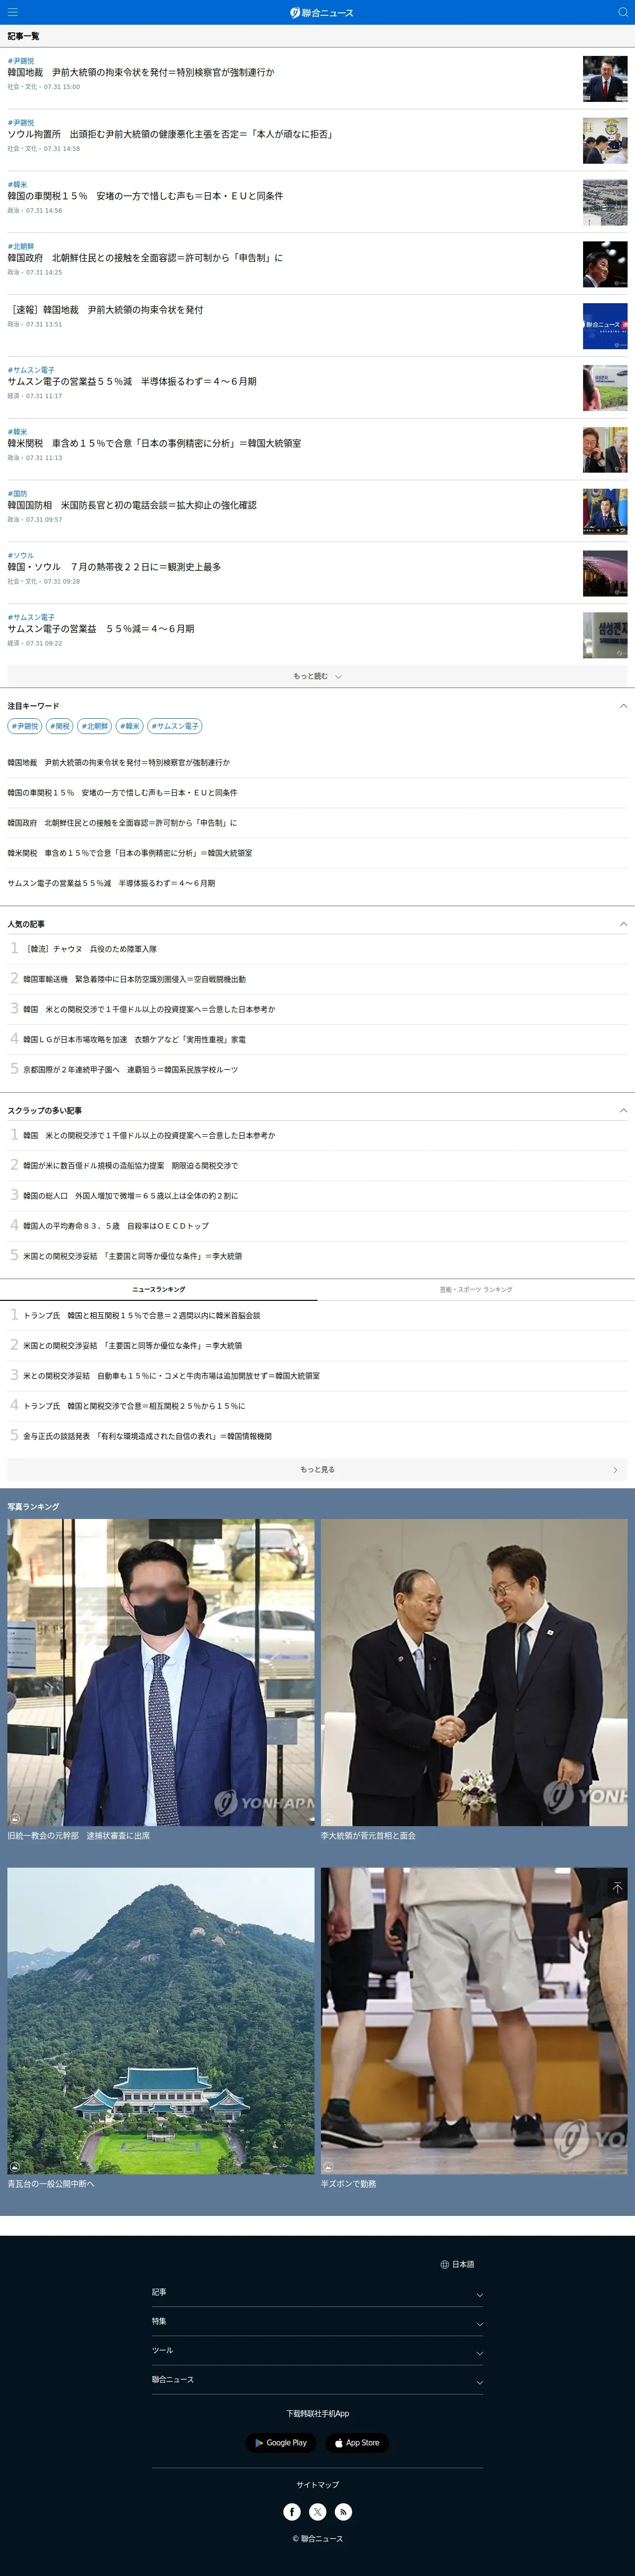Click もっと見る under news ranking
The image size is (635, 2576).
coord(317,1469)
